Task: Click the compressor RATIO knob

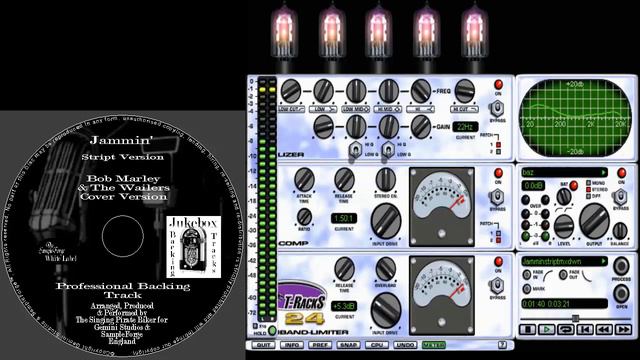Action: [304, 217]
